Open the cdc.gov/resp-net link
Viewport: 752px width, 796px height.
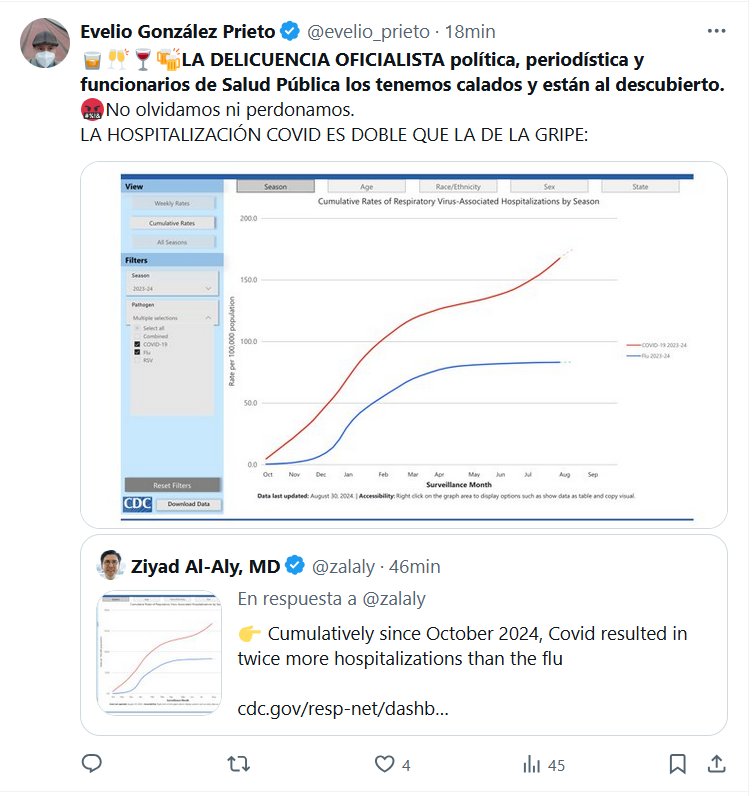pos(342,709)
